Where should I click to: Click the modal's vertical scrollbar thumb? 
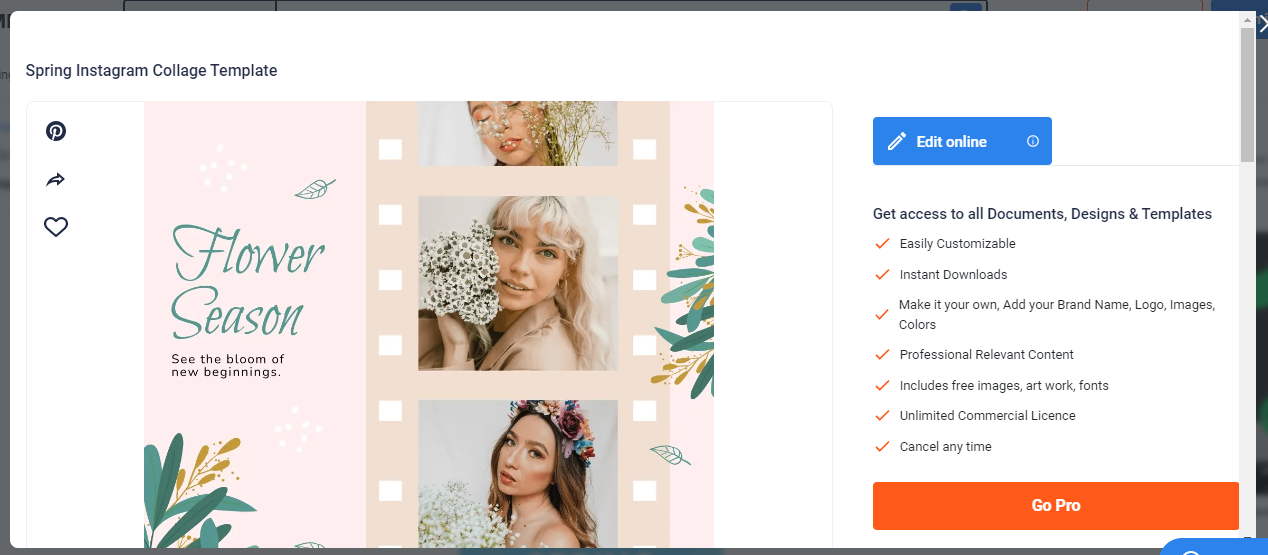click(1246, 95)
